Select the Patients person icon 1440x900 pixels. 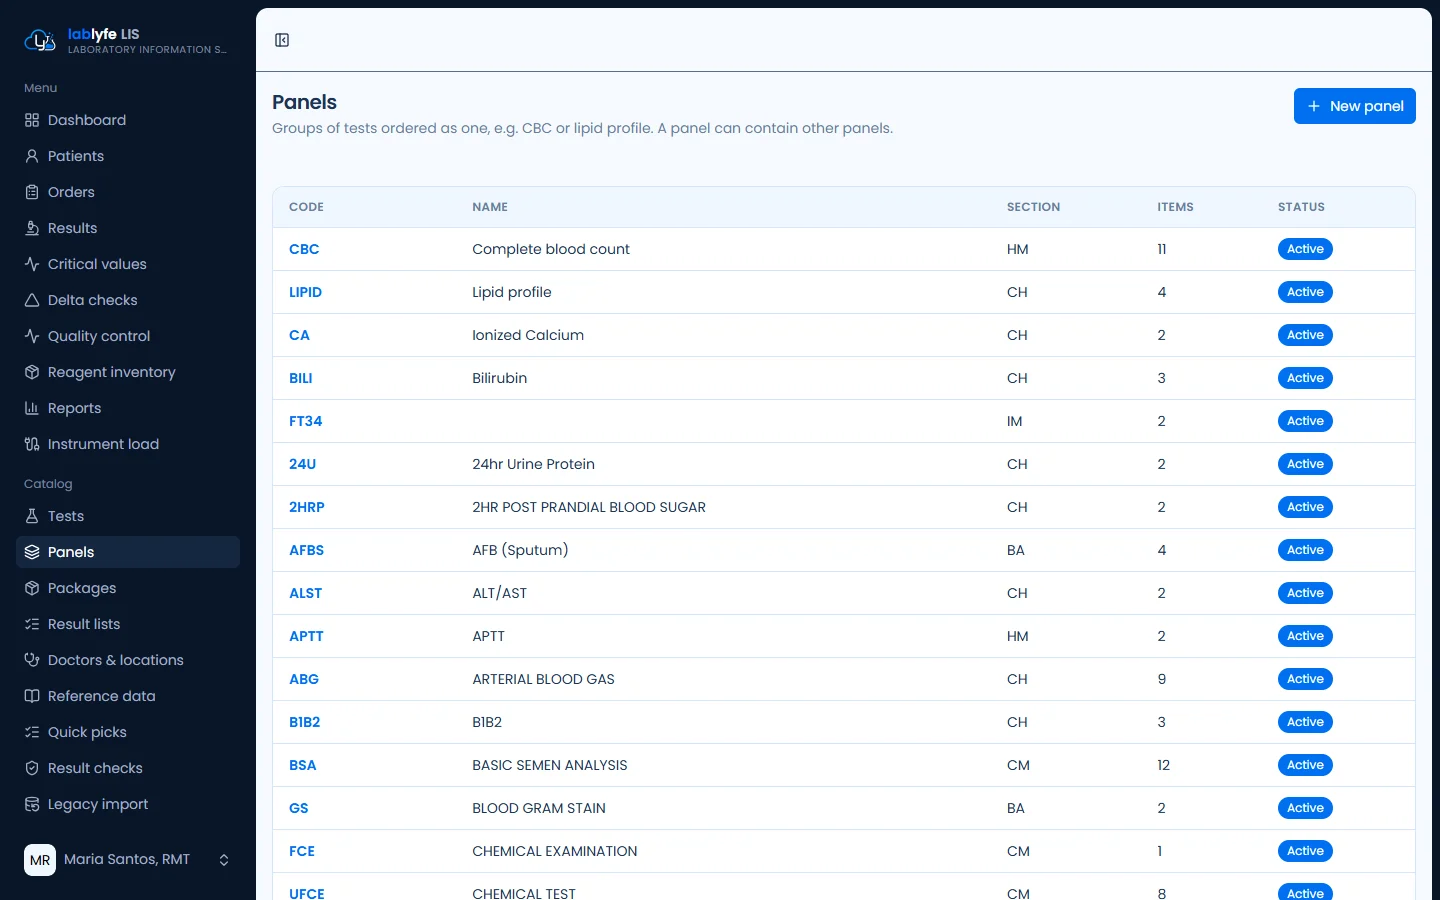[x=32, y=156]
